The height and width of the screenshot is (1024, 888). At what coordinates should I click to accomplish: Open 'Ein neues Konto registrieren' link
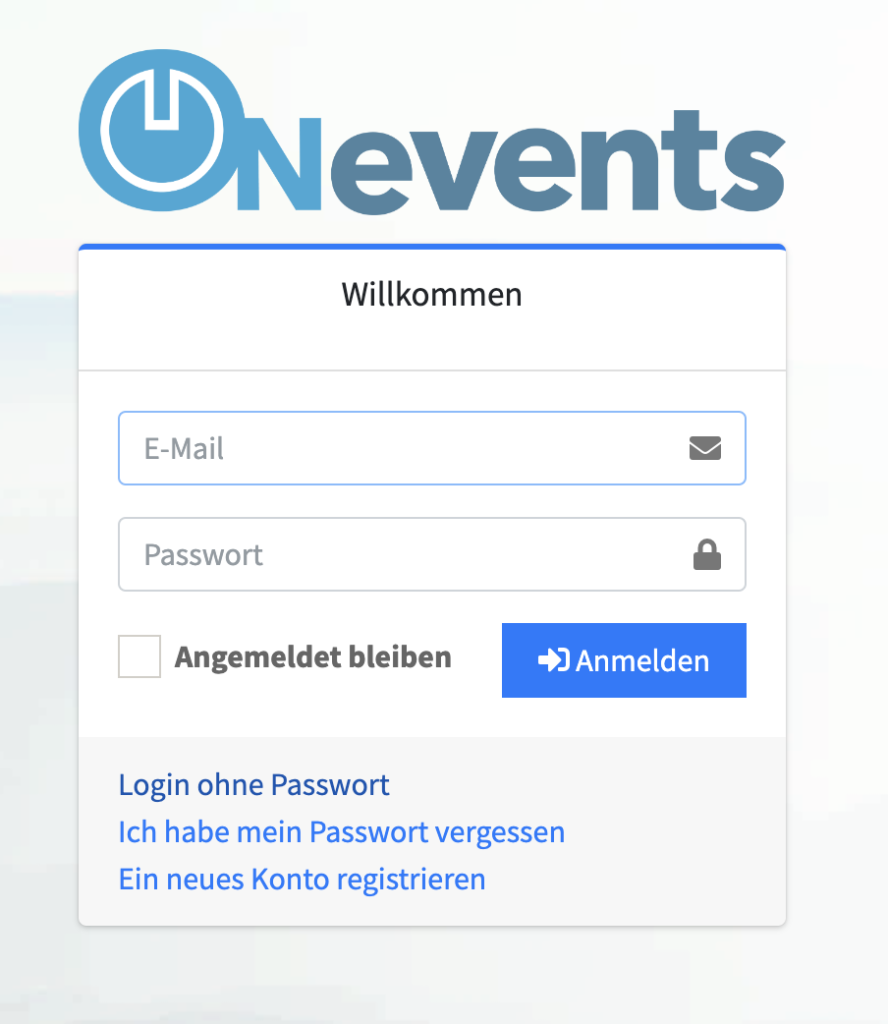click(302, 880)
